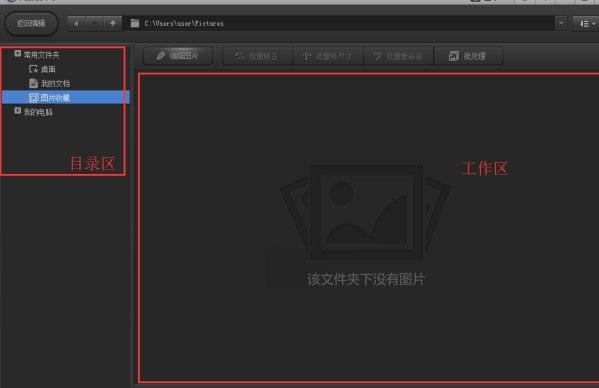This screenshot has height=388, width=599.
Task: Go up one folder level
Action: pyautogui.click(x=113, y=24)
